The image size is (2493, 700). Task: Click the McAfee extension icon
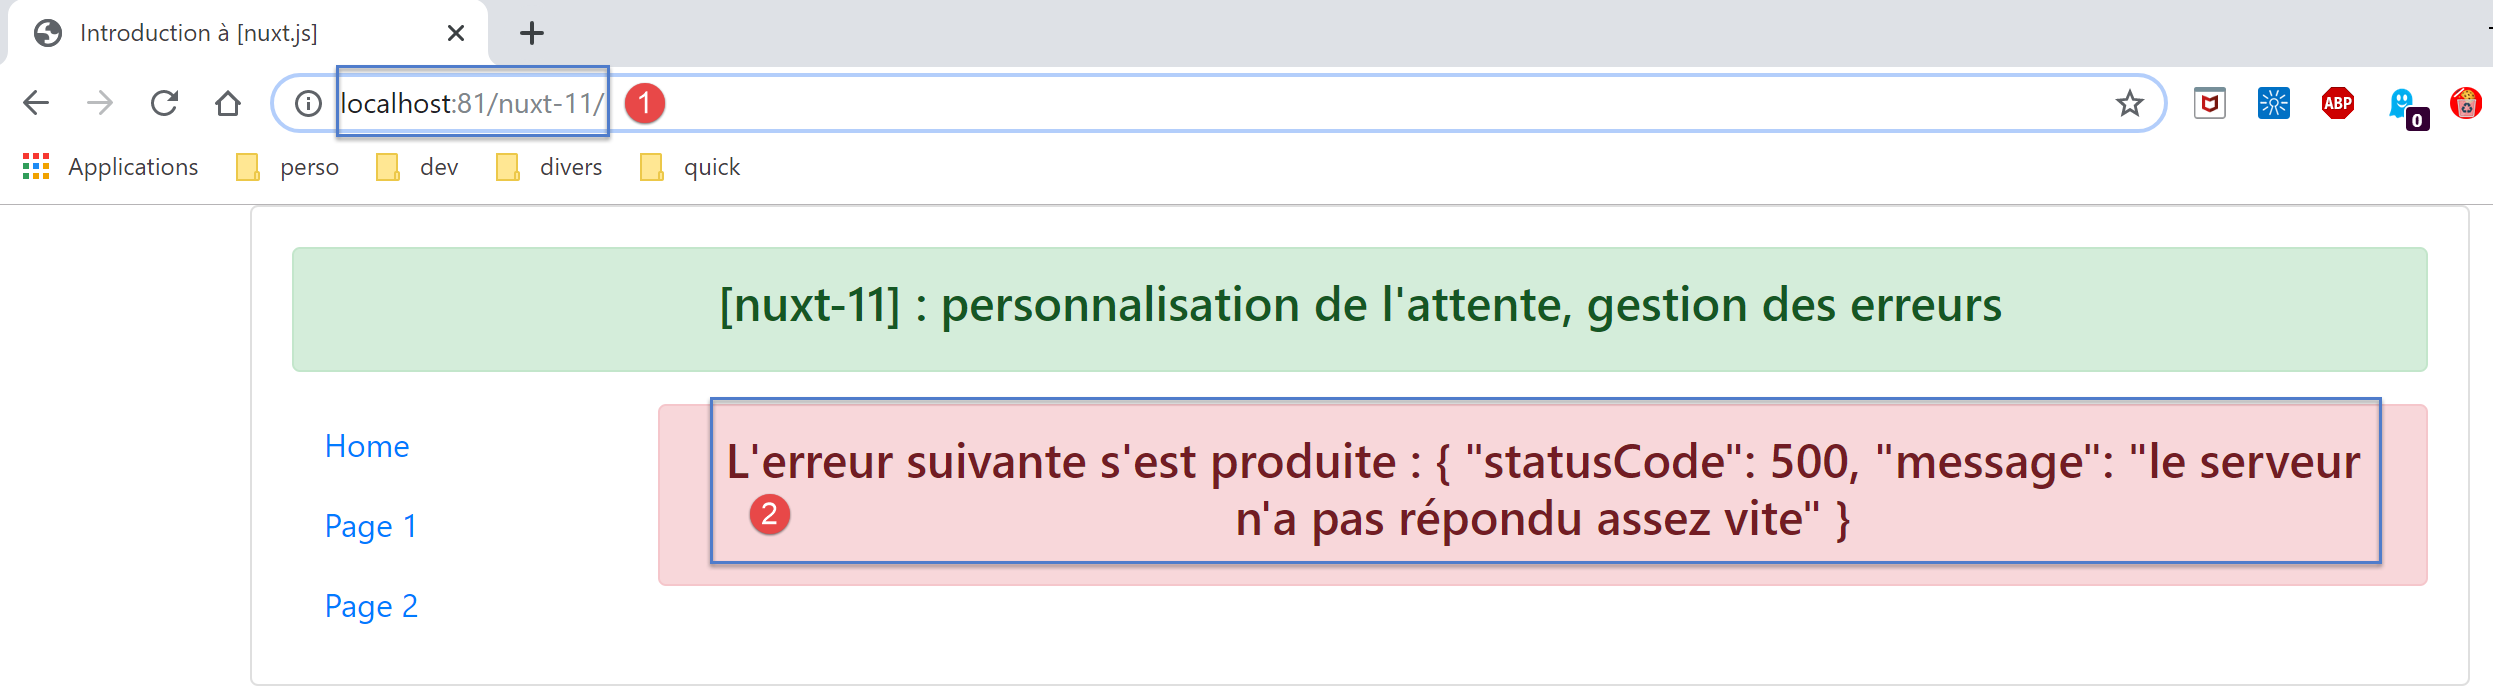[x=2209, y=103]
